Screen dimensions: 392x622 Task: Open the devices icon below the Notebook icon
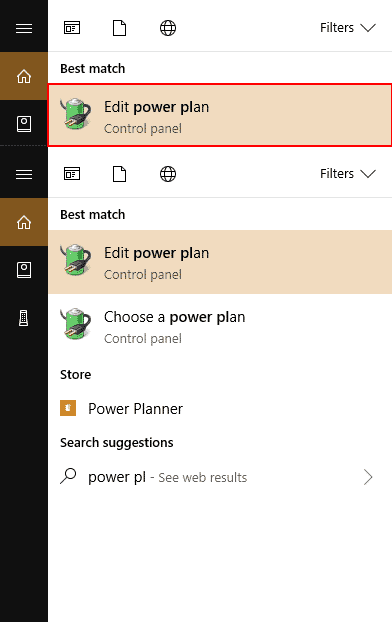(x=24, y=318)
